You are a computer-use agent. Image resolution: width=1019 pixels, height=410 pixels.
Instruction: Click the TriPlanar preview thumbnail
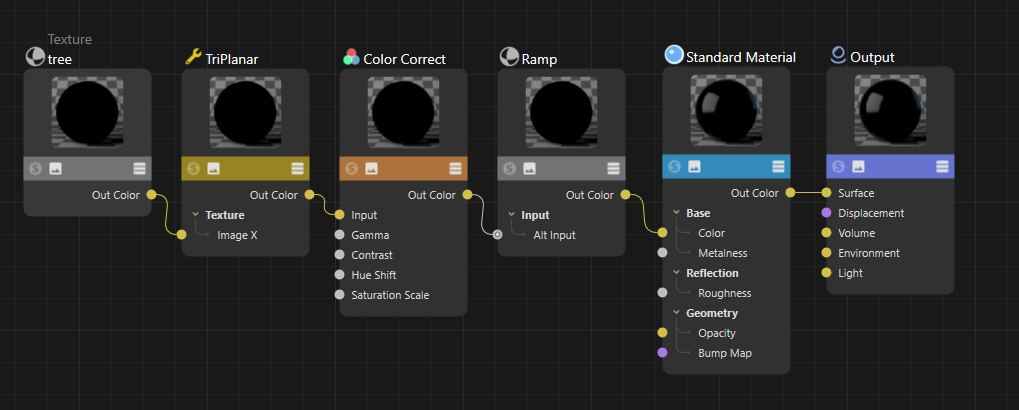pyautogui.click(x=245, y=112)
